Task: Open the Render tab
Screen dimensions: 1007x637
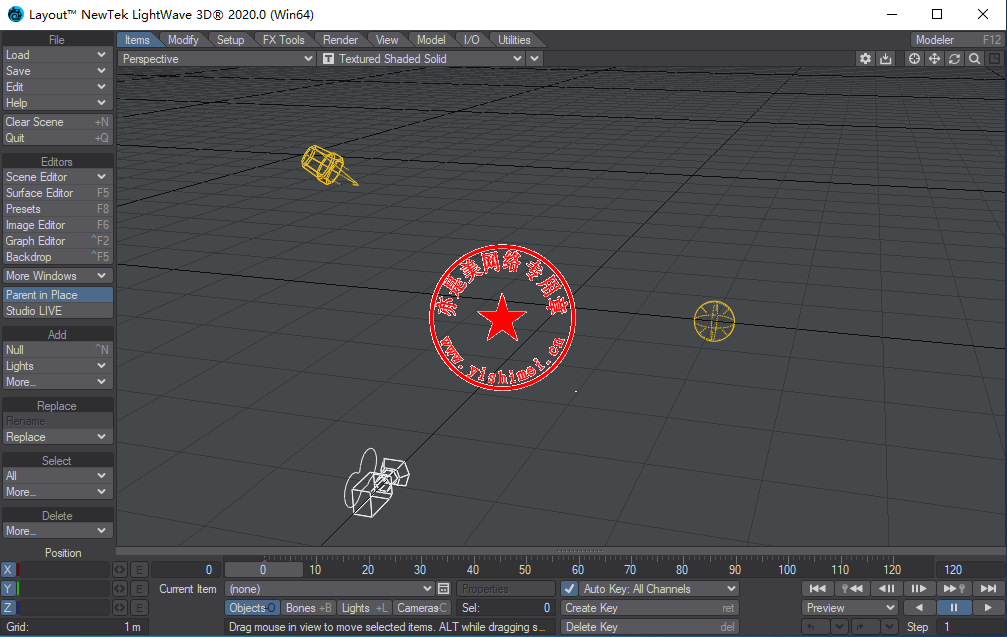Action: [x=340, y=40]
